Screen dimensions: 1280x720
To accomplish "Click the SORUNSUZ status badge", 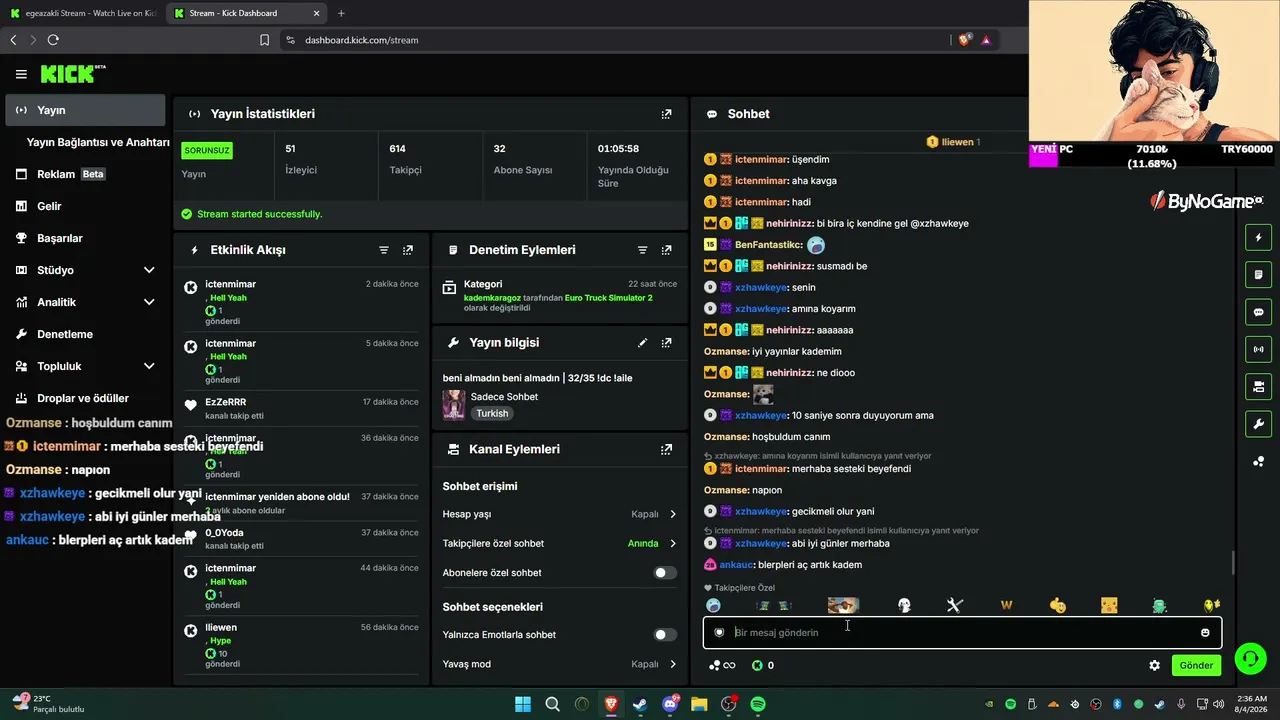I will (207, 150).
